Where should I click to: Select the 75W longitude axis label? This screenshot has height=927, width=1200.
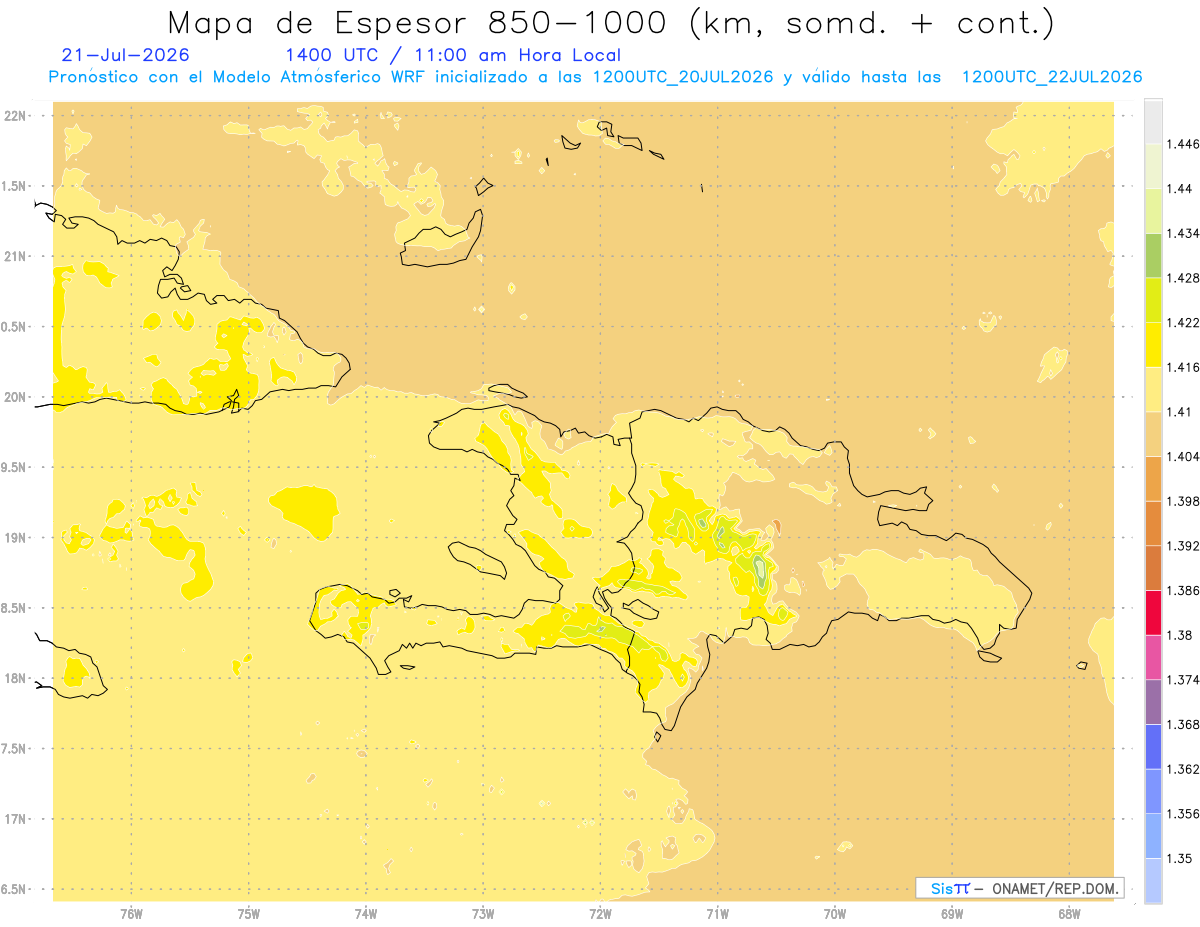249,913
